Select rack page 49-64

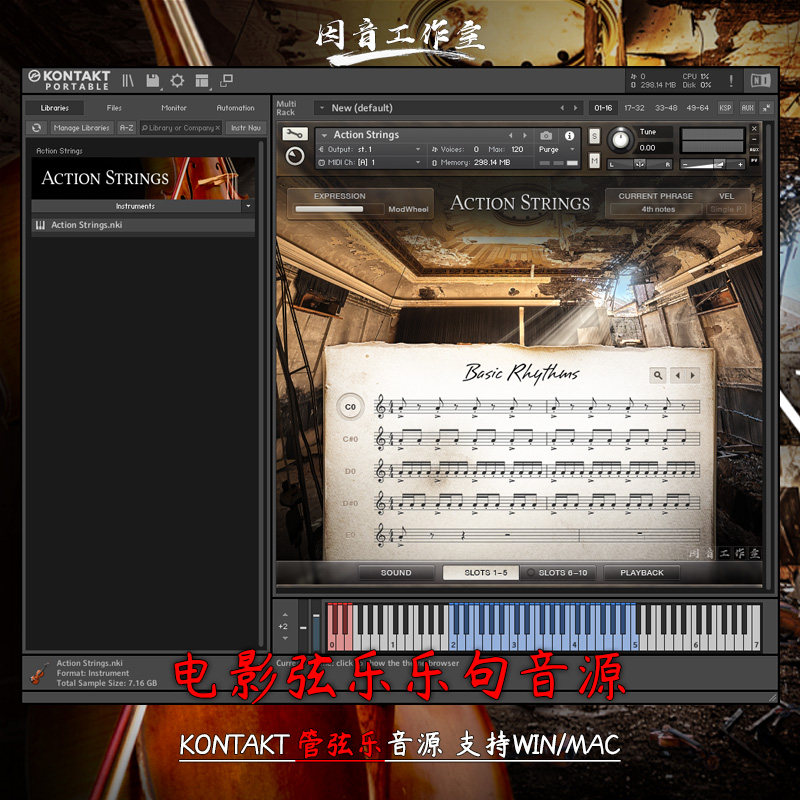[697, 108]
